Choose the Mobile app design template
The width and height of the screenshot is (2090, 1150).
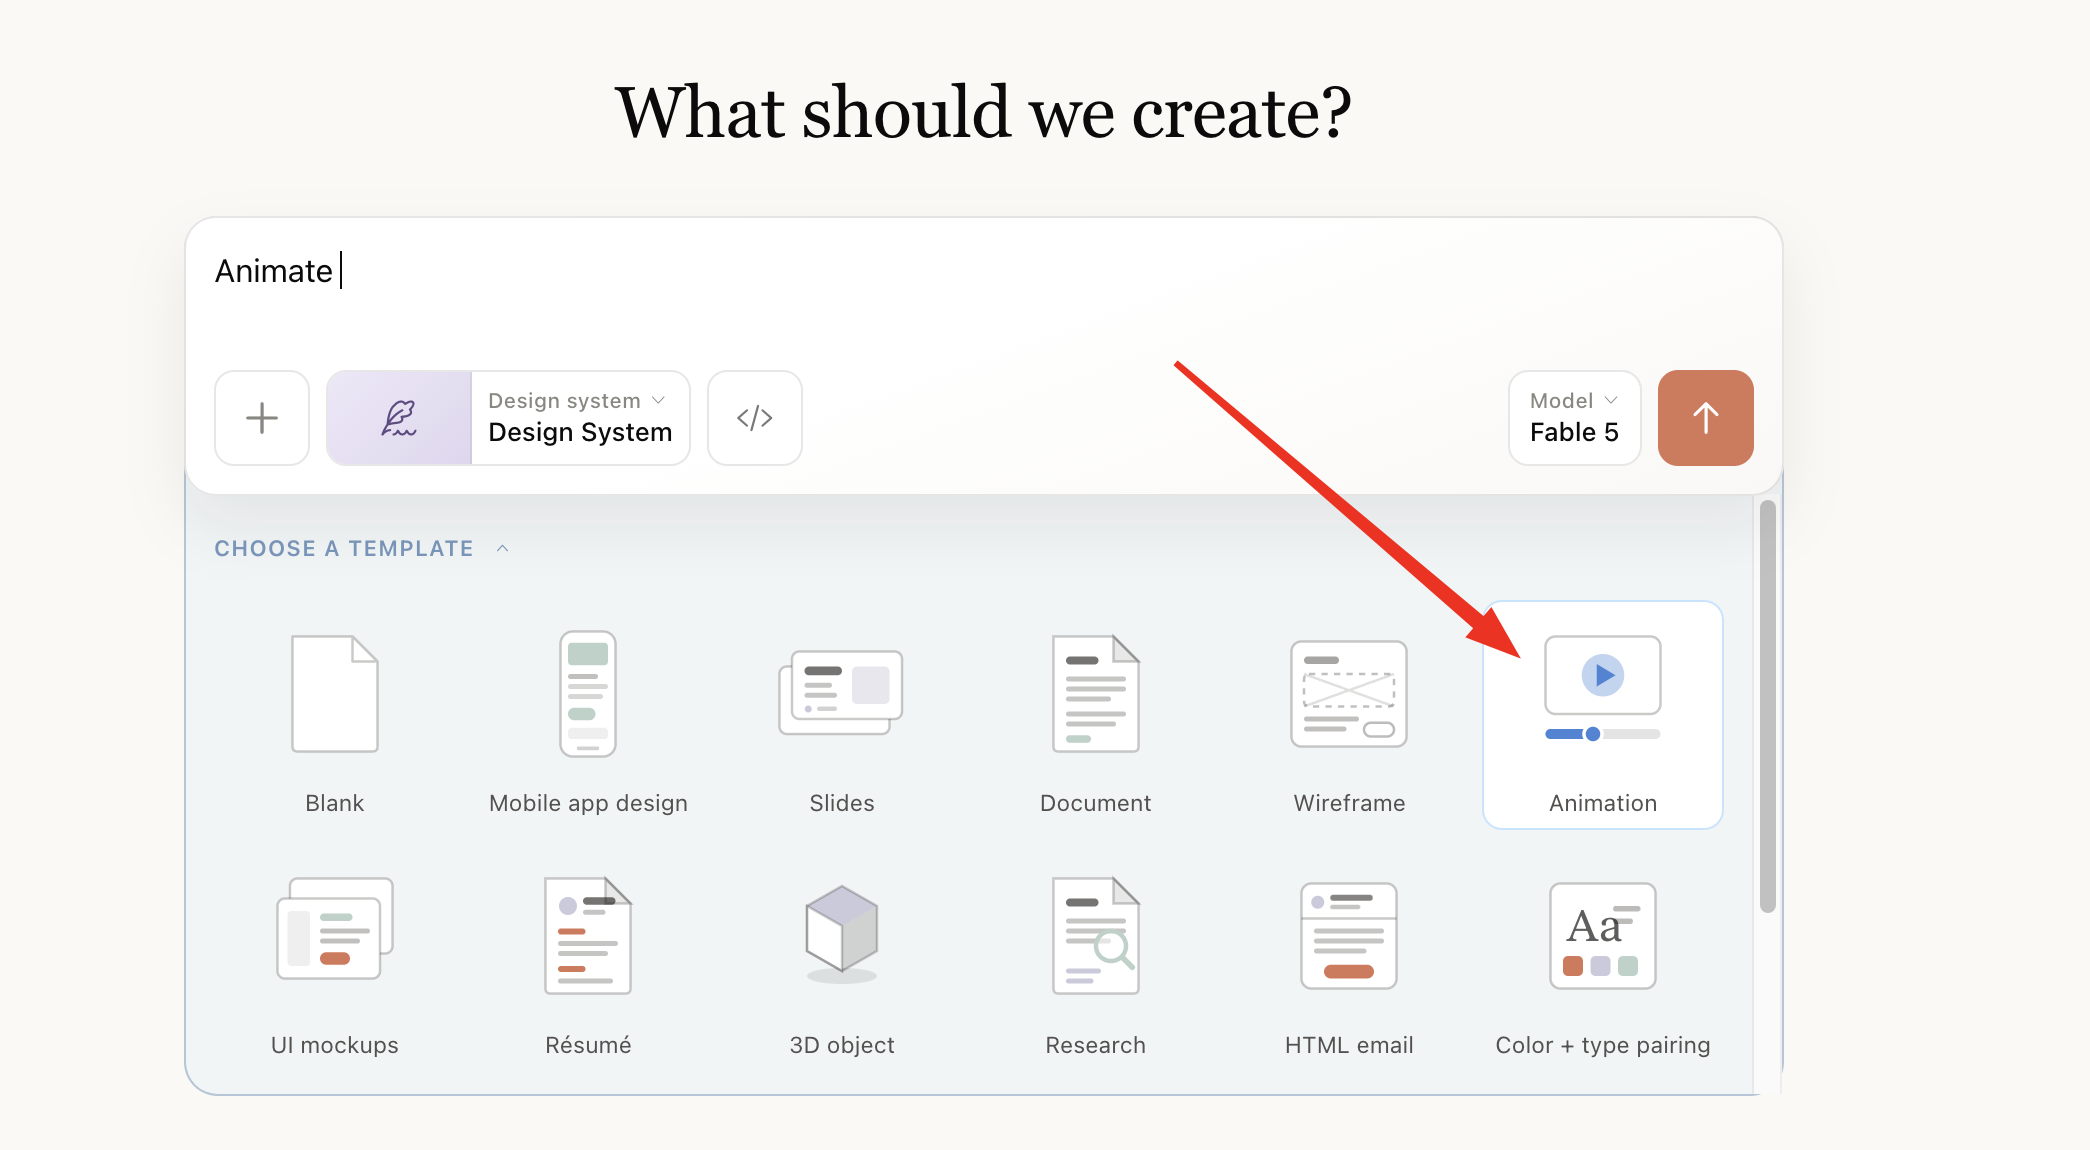588,722
